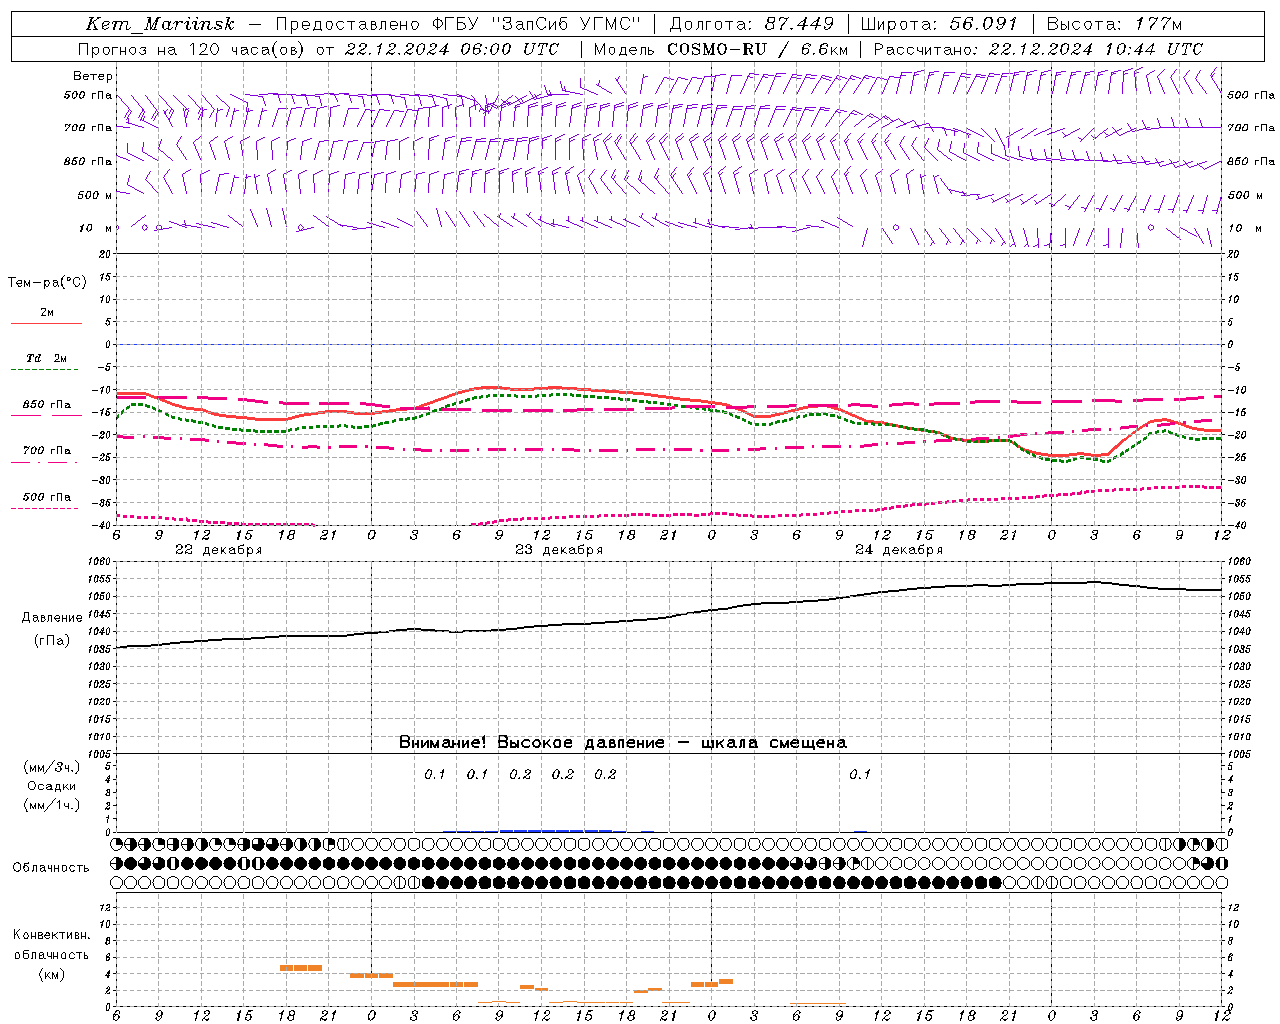
Task: Click the '(км)' unit label of convective cloudiness
Action: [x=51, y=974]
